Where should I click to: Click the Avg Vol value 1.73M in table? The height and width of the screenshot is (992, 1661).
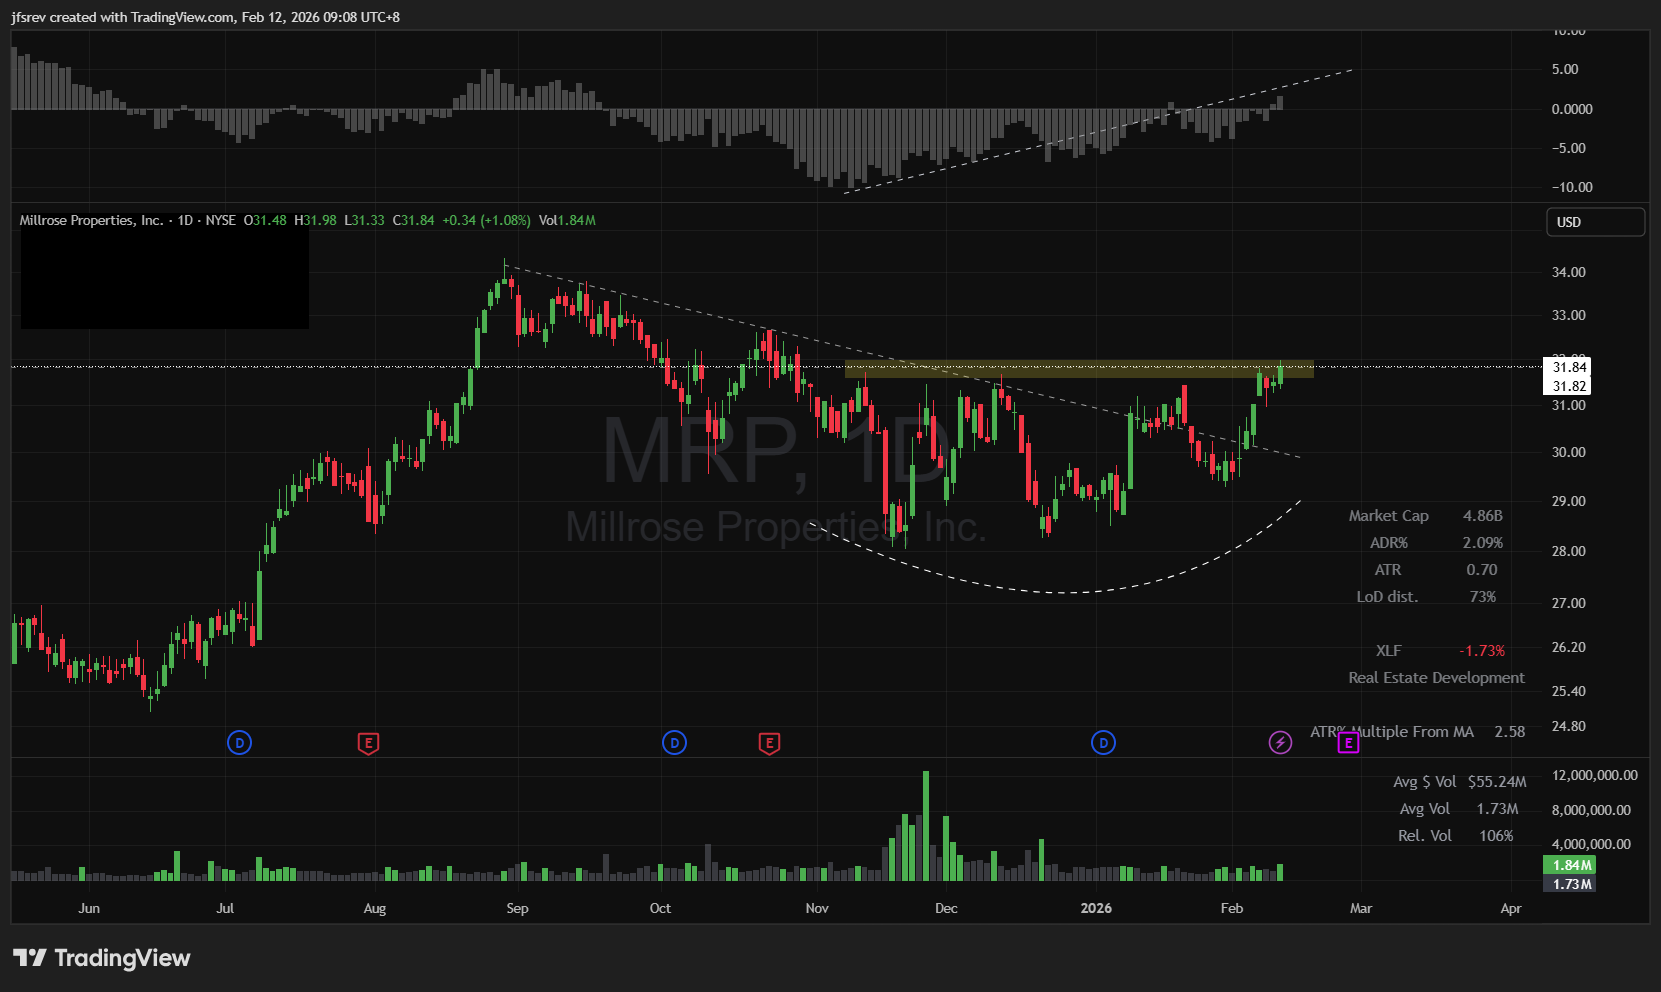pos(1497,809)
